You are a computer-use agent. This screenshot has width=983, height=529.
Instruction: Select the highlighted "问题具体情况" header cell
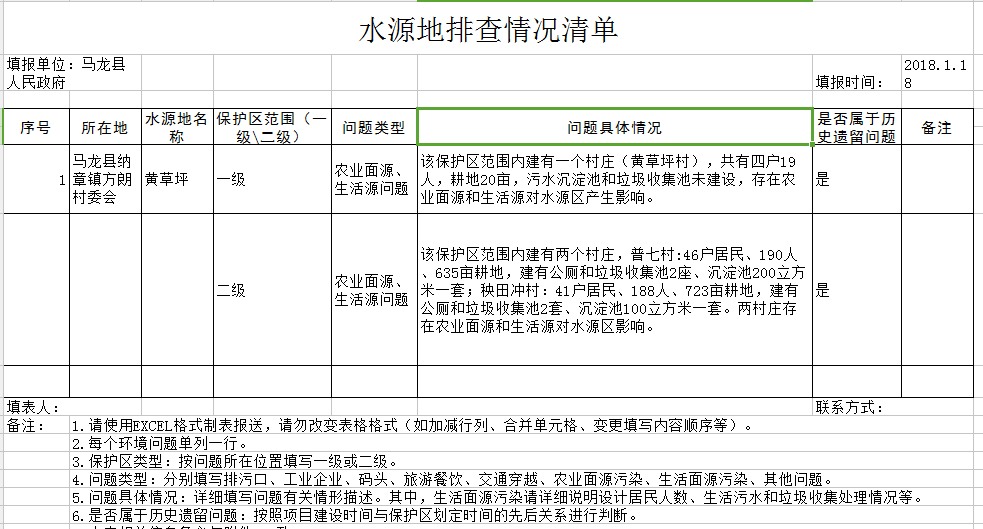tap(614, 128)
